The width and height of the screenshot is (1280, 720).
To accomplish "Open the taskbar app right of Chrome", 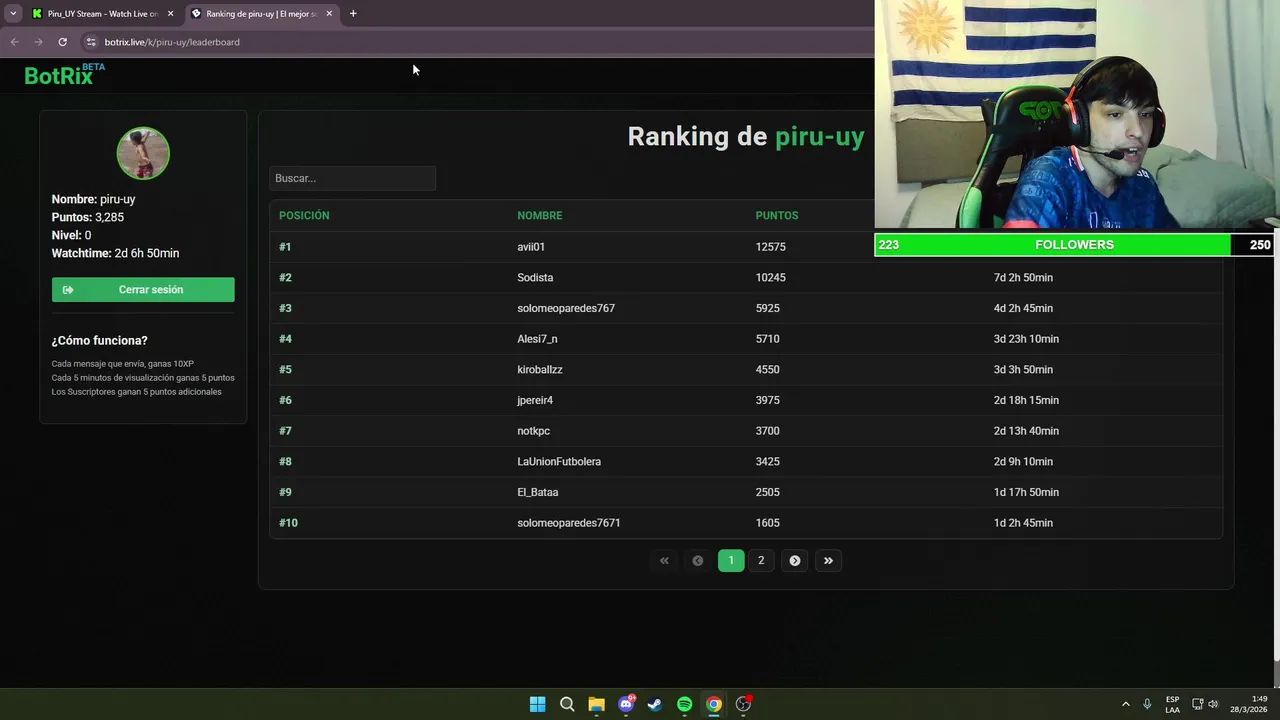I will click(x=743, y=704).
